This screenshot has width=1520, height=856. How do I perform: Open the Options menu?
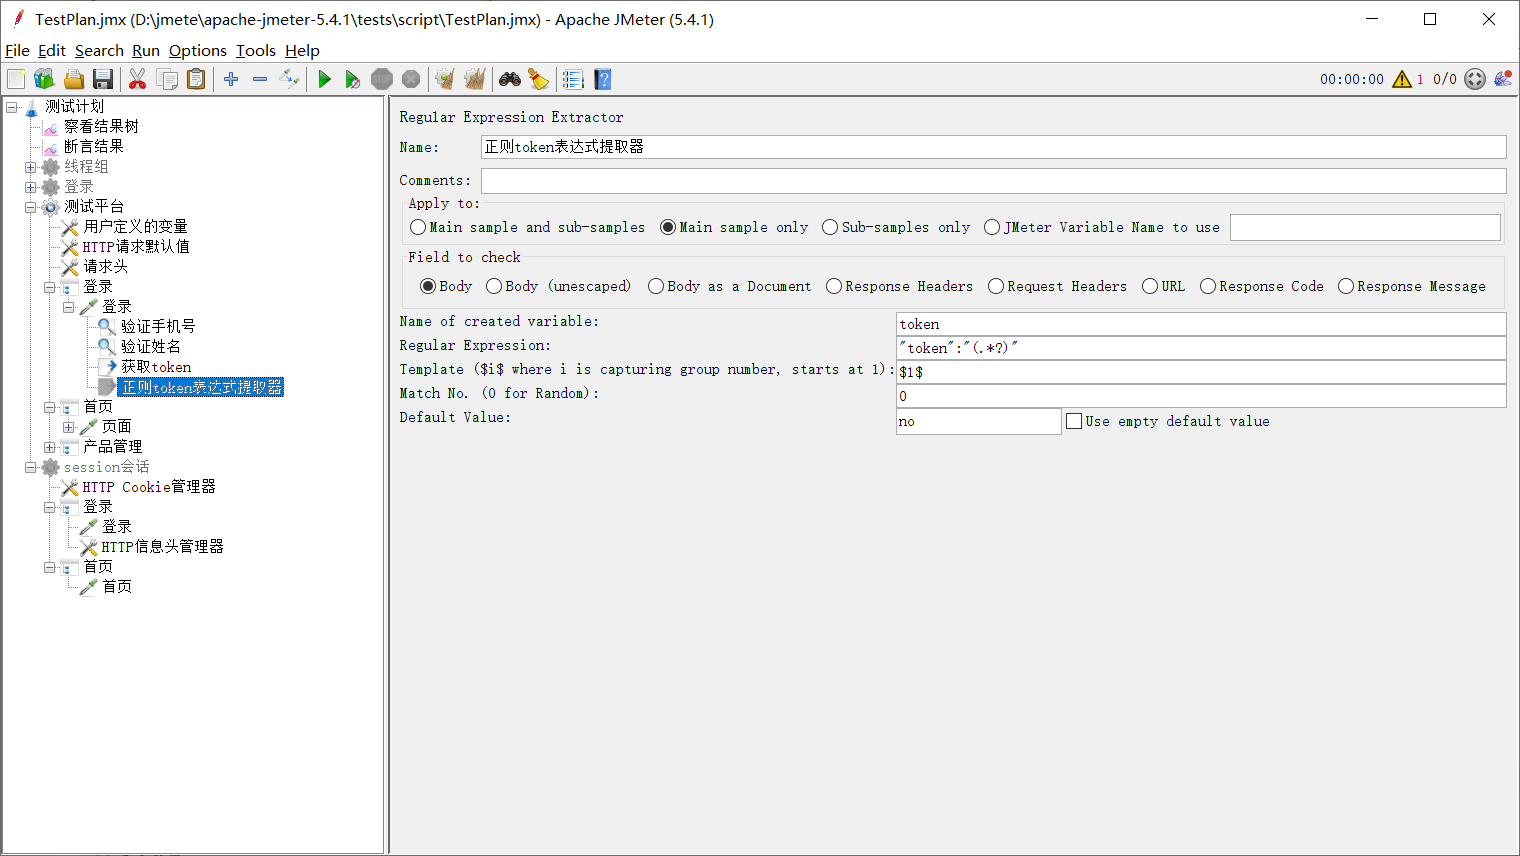[x=198, y=50]
